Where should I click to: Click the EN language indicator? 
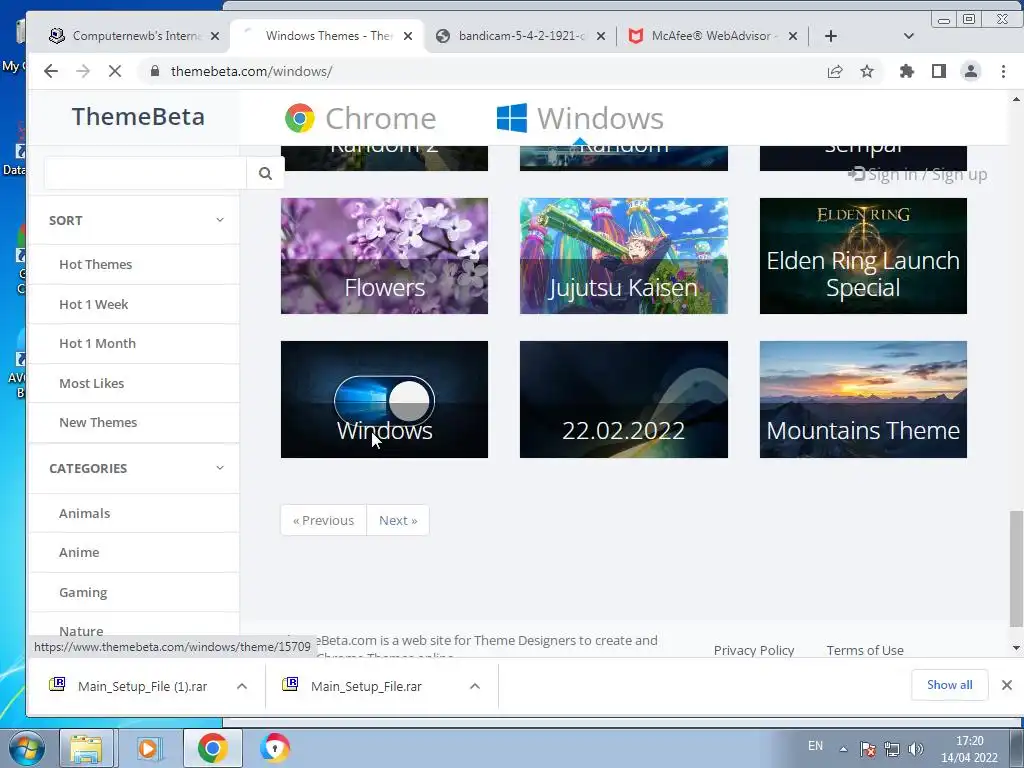(x=815, y=746)
